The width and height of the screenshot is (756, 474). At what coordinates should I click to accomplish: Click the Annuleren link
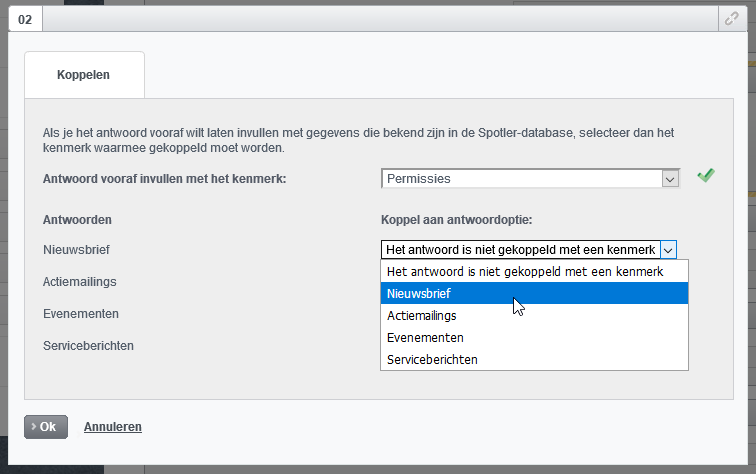112,426
